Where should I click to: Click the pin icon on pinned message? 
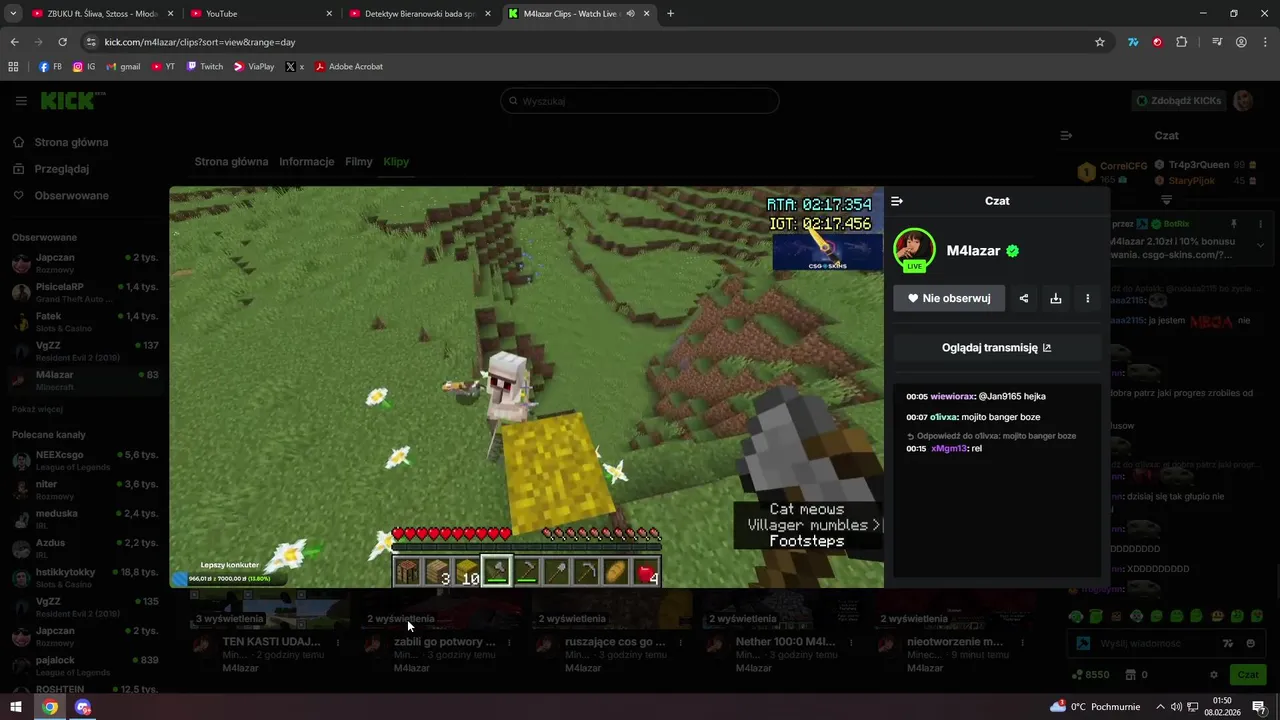coord(1234,224)
